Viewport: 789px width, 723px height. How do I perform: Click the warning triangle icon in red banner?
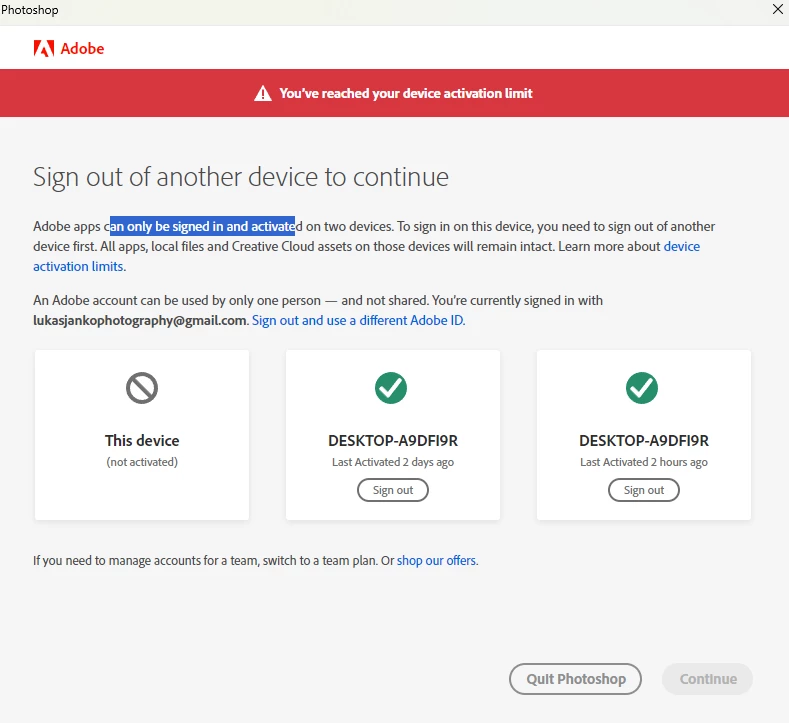coord(263,94)
